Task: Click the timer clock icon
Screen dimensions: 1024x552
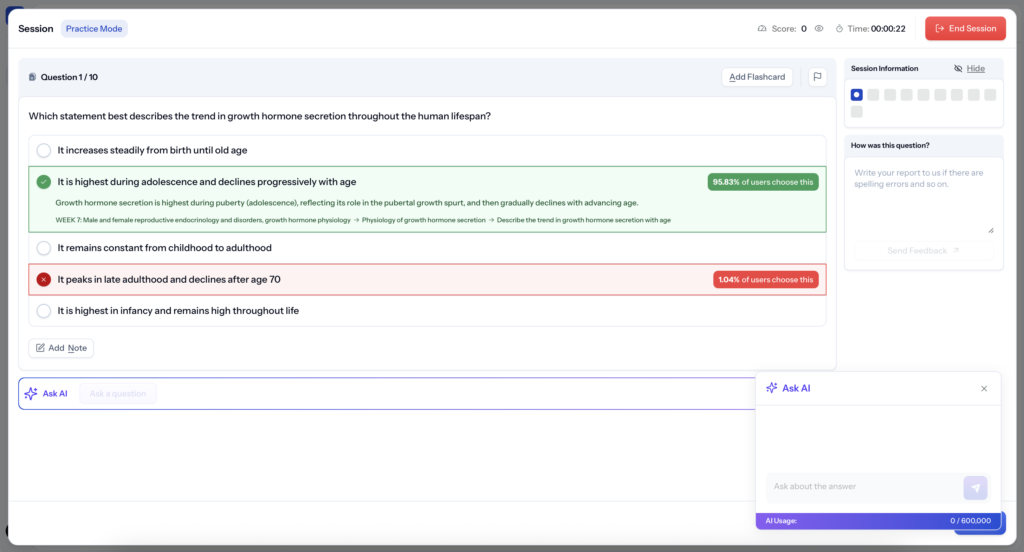Action: click(x=839, y=29)
